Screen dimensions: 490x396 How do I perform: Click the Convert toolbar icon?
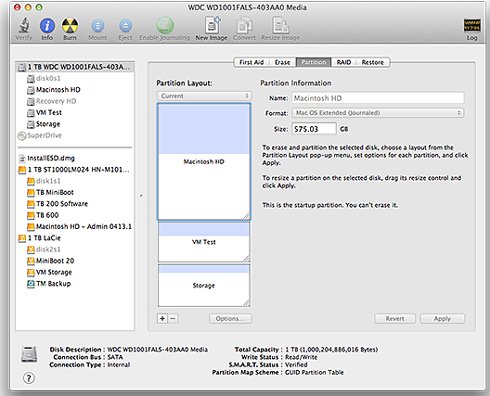pyautogui.click(x=244, y=25)
